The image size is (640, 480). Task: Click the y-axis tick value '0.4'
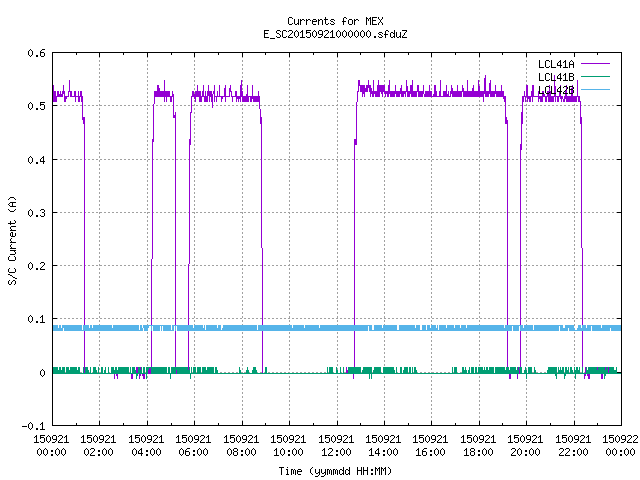(36, 160)
